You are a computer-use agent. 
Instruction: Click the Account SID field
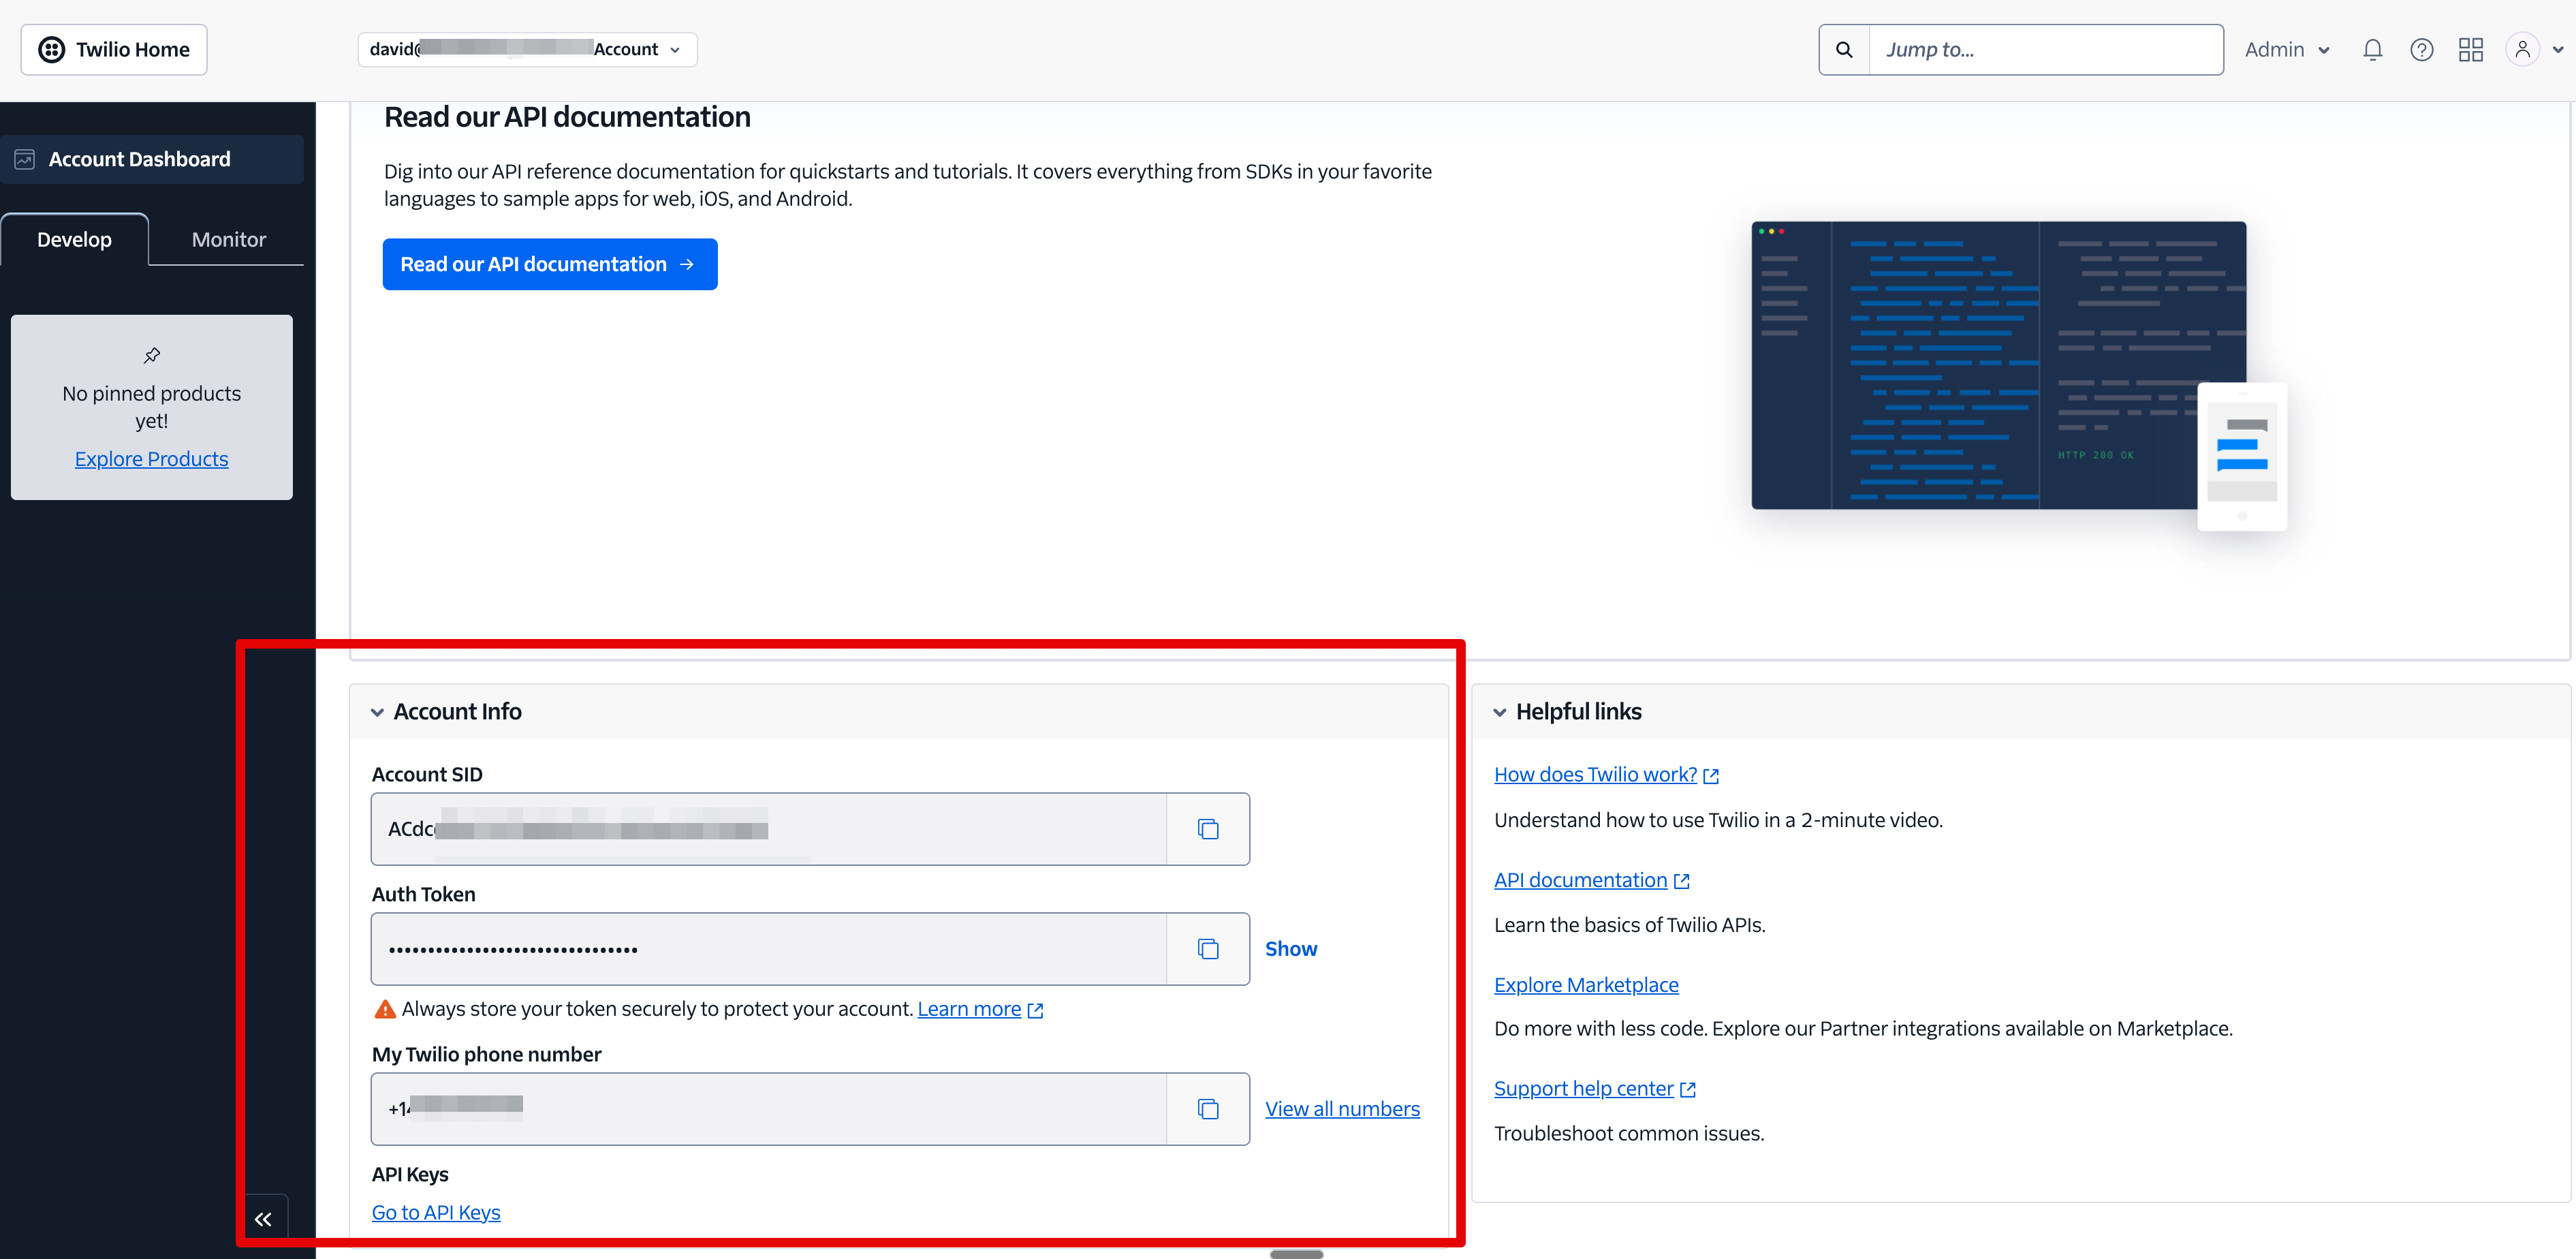pyautogui.click(x=769, y=829)
